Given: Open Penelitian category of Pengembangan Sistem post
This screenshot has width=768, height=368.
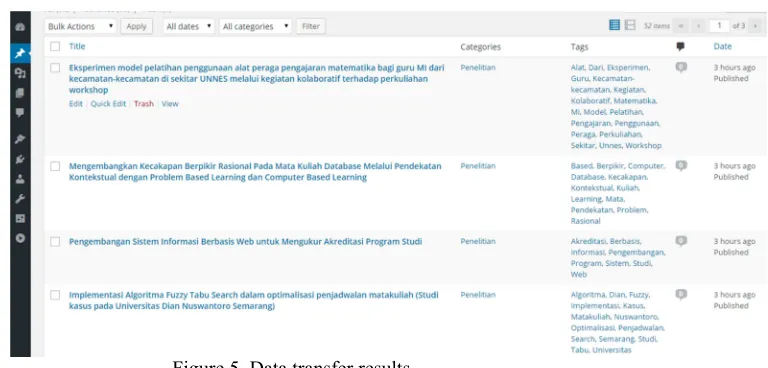Looking at the screenshot, I should 478,242.
